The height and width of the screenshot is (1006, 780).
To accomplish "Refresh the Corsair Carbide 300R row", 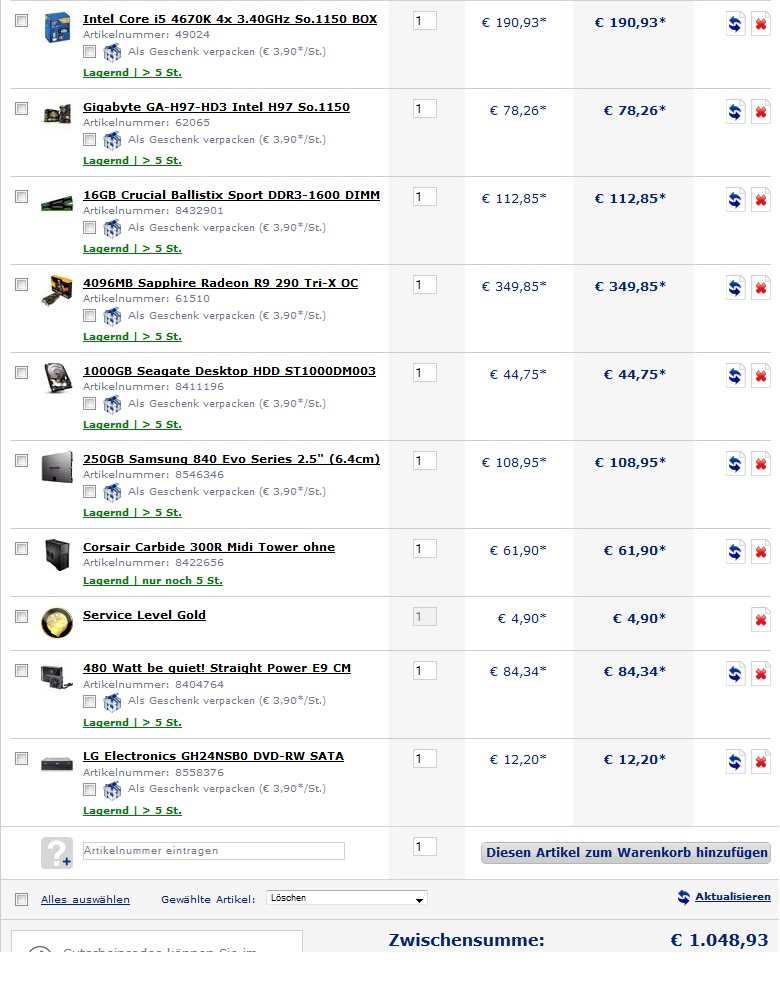I will (735, 552).
